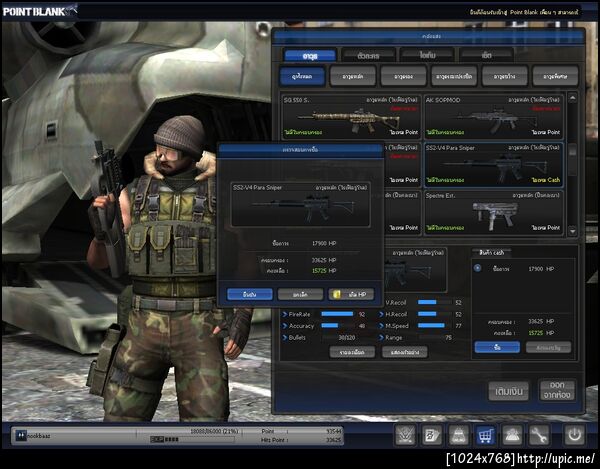Click the Hits Point value in status bar

(333, 440)
